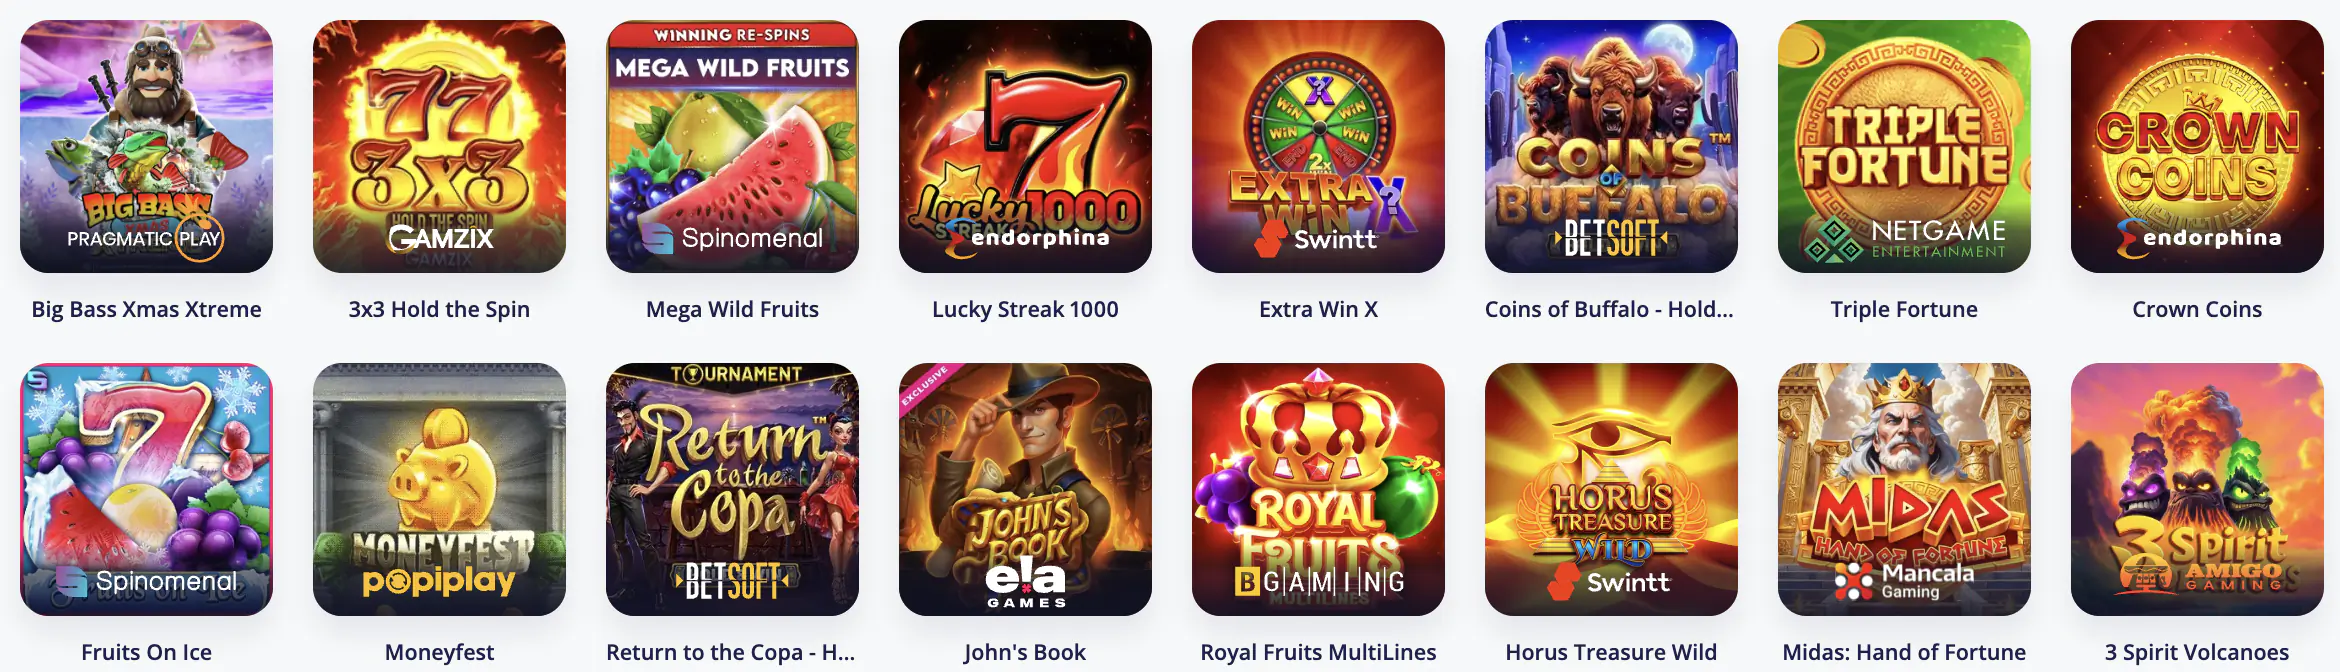Click the Crown Coins title link
2340x672 pixels.
[2197, 310]
